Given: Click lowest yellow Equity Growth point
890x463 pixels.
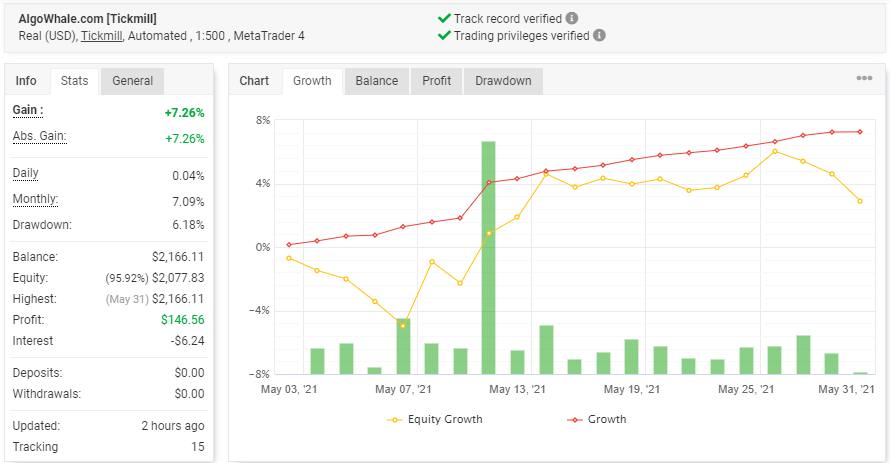Looking at the screenshot, I should [403, 326].
